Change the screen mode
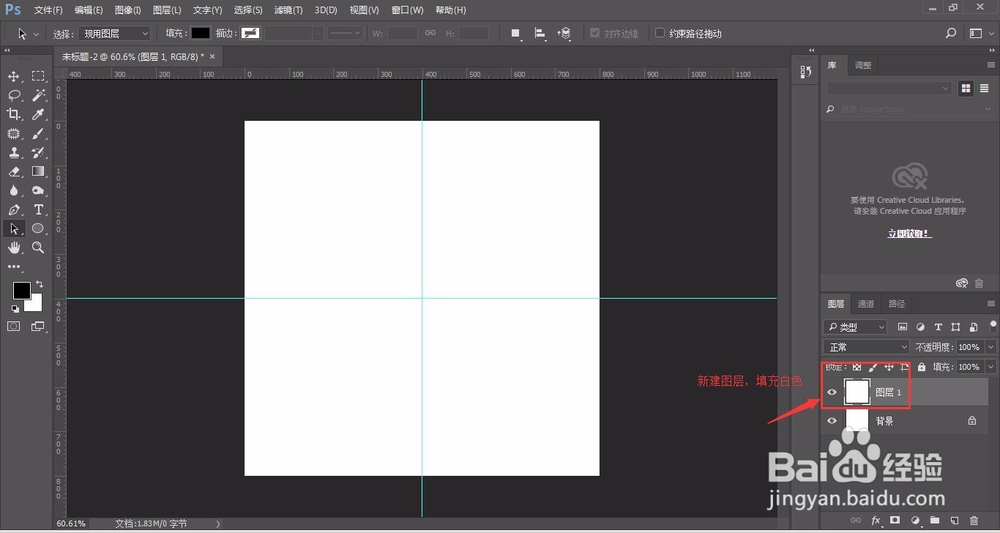 [x=38, y=326]
